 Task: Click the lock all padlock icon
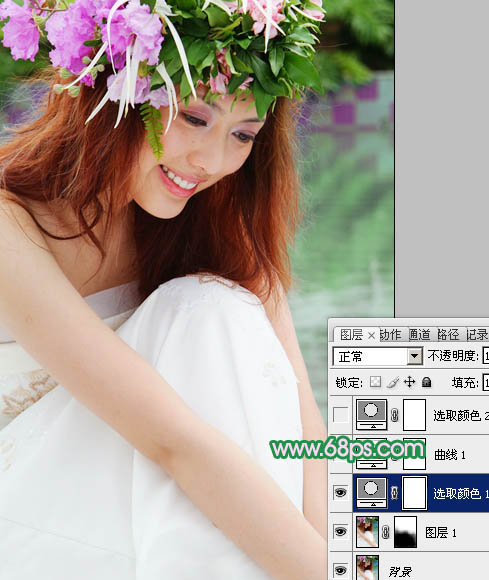point(426,382)
